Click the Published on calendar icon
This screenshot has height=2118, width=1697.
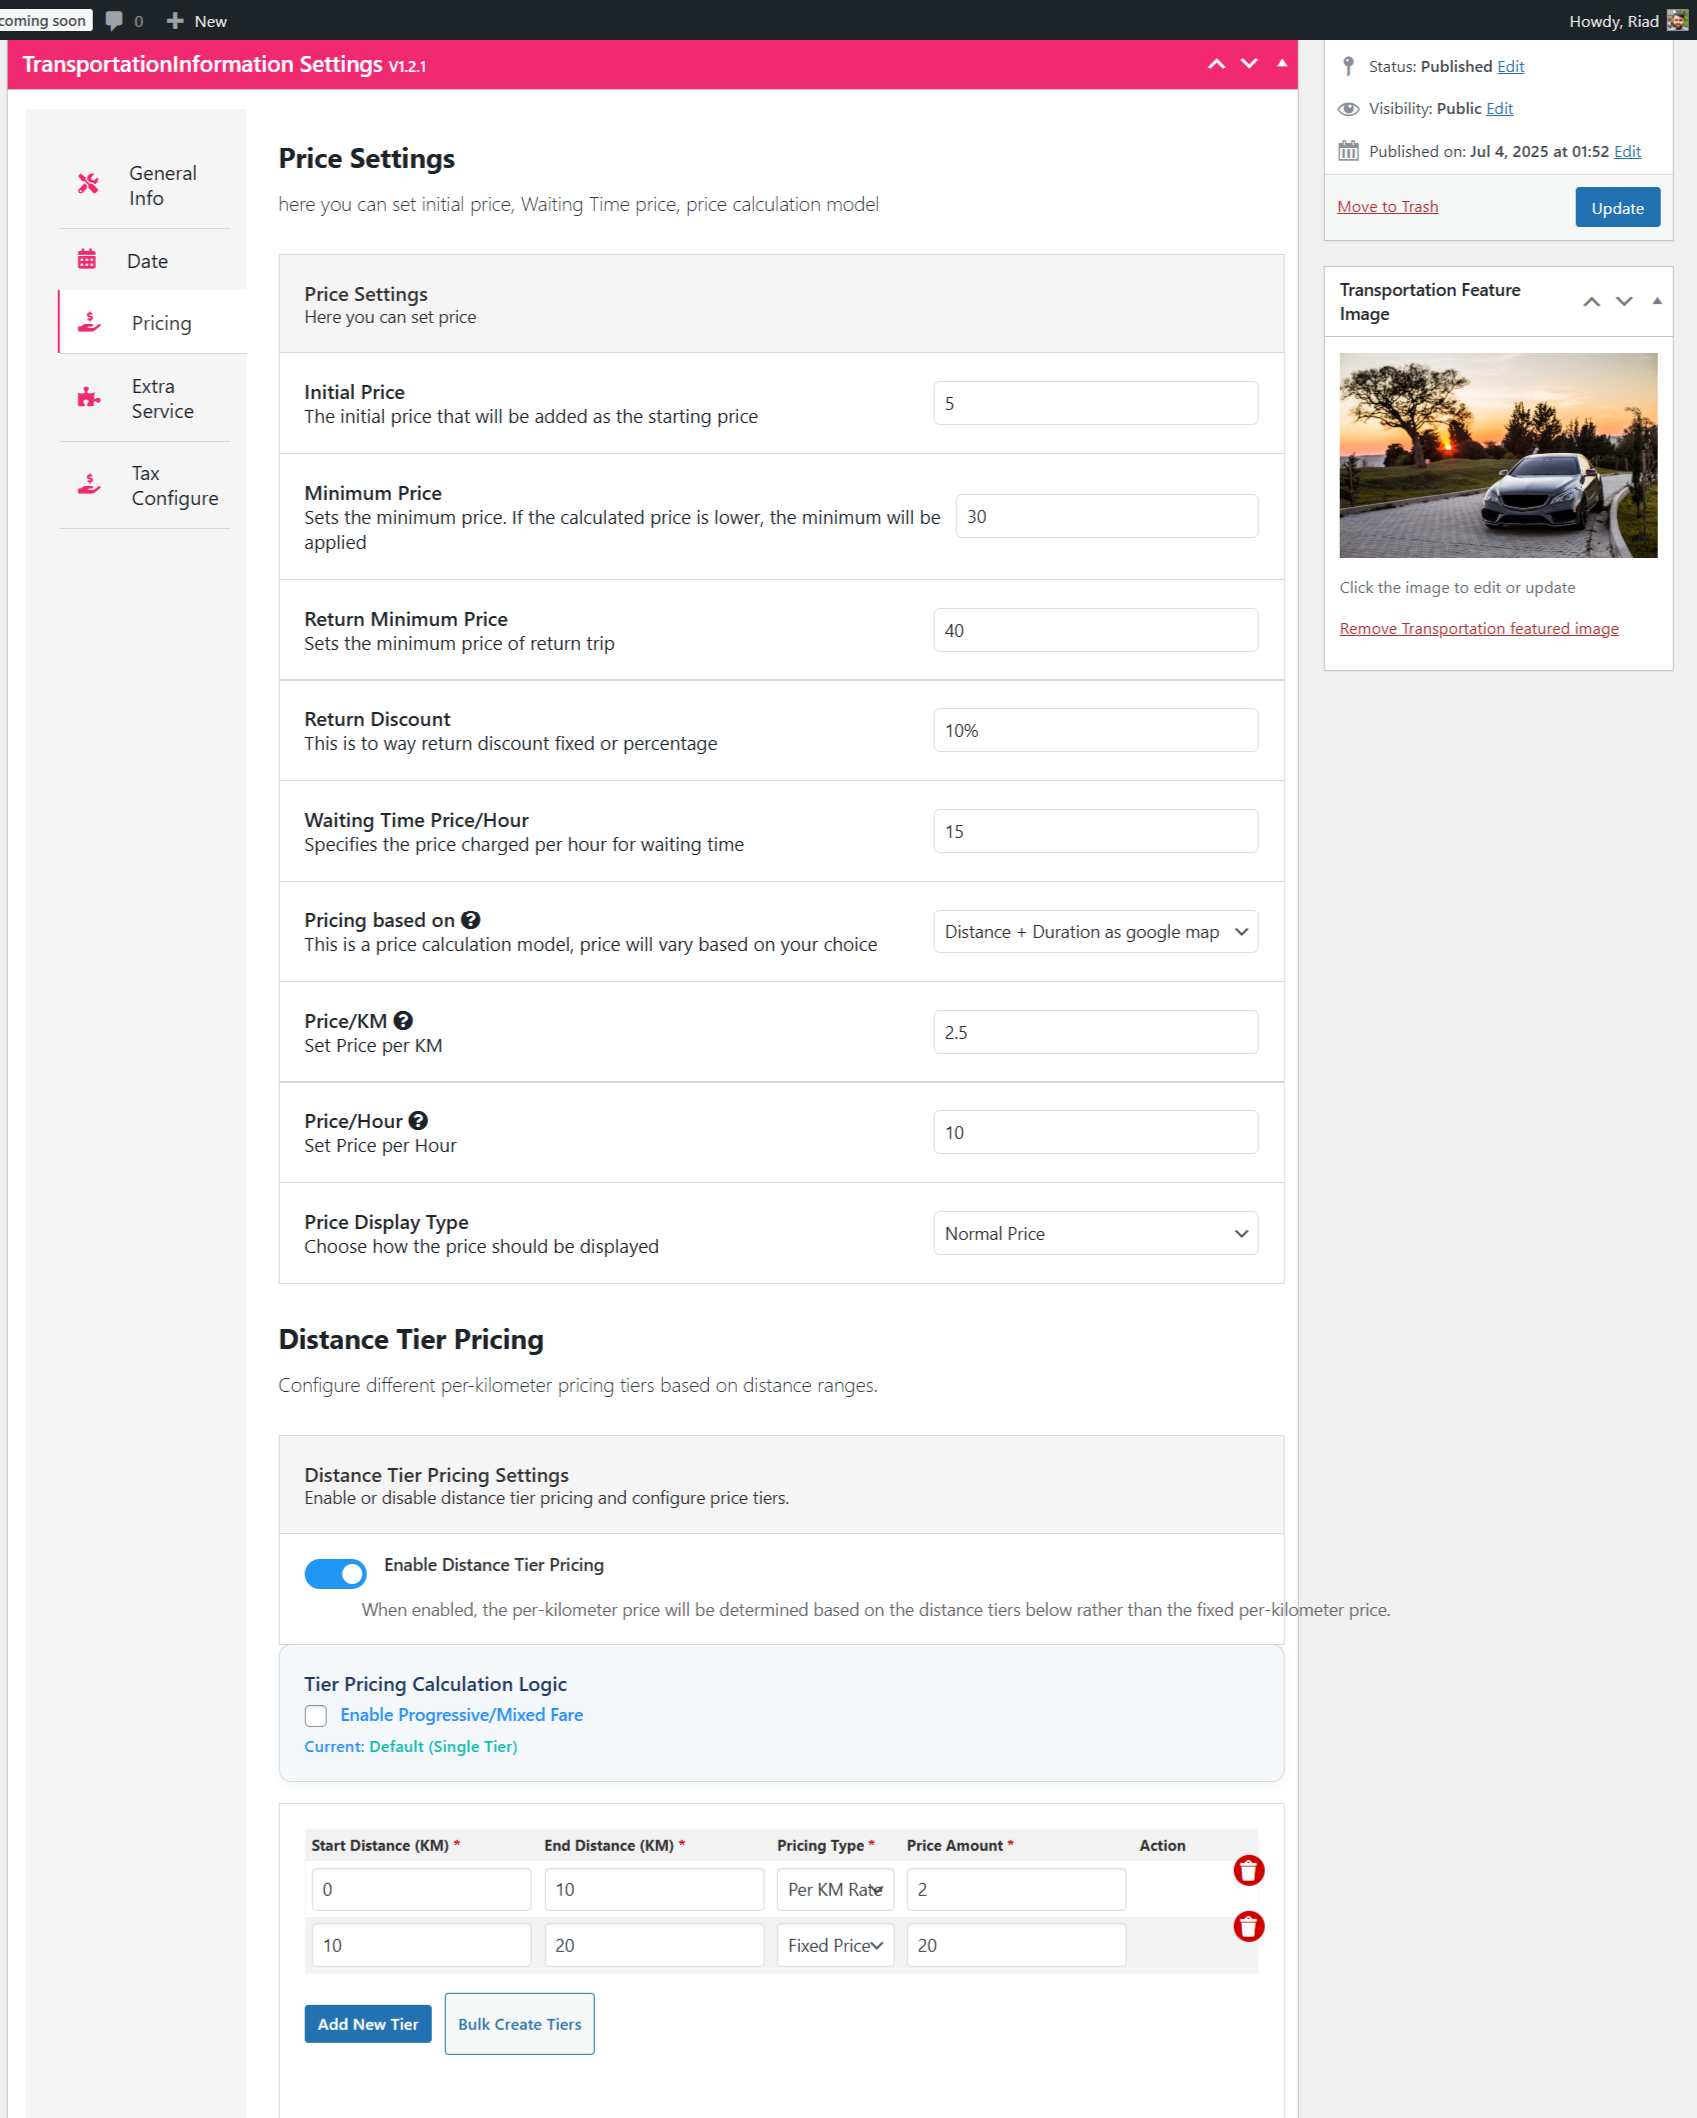click(1348, 151)
